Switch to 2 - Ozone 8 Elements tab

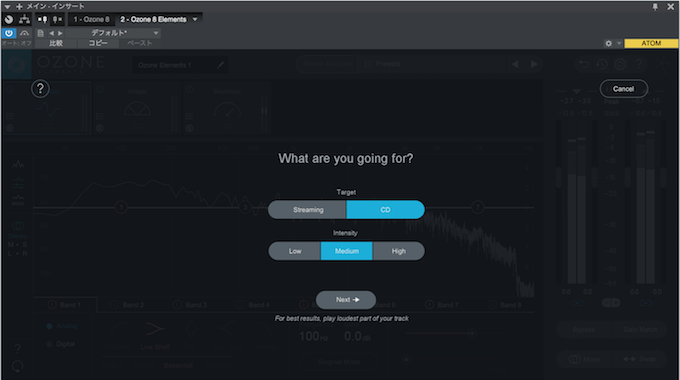pyautogui.click(x=153, y=20)
